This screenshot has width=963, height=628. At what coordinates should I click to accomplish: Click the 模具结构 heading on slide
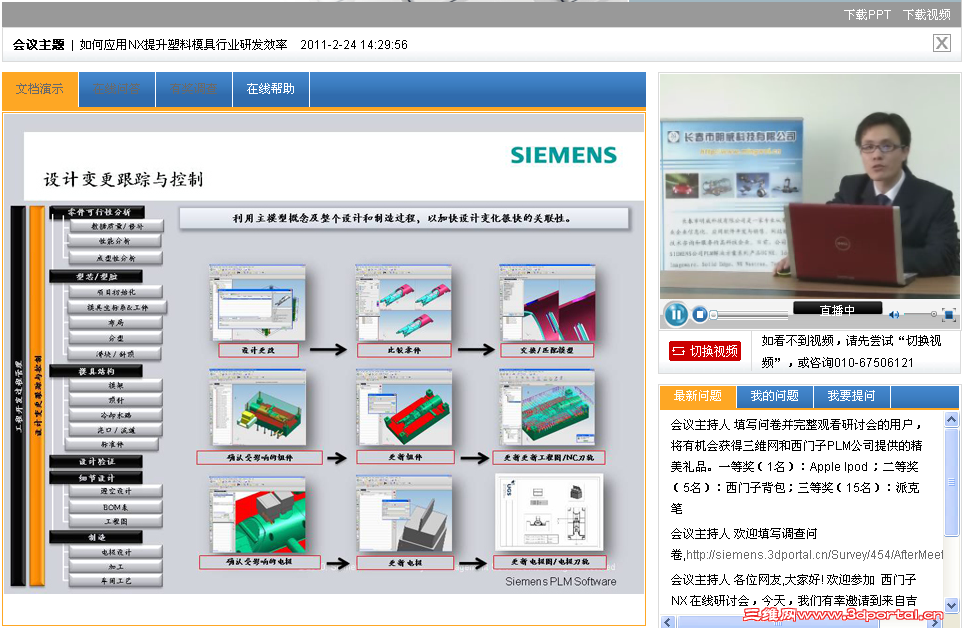[x=96, y=371]
